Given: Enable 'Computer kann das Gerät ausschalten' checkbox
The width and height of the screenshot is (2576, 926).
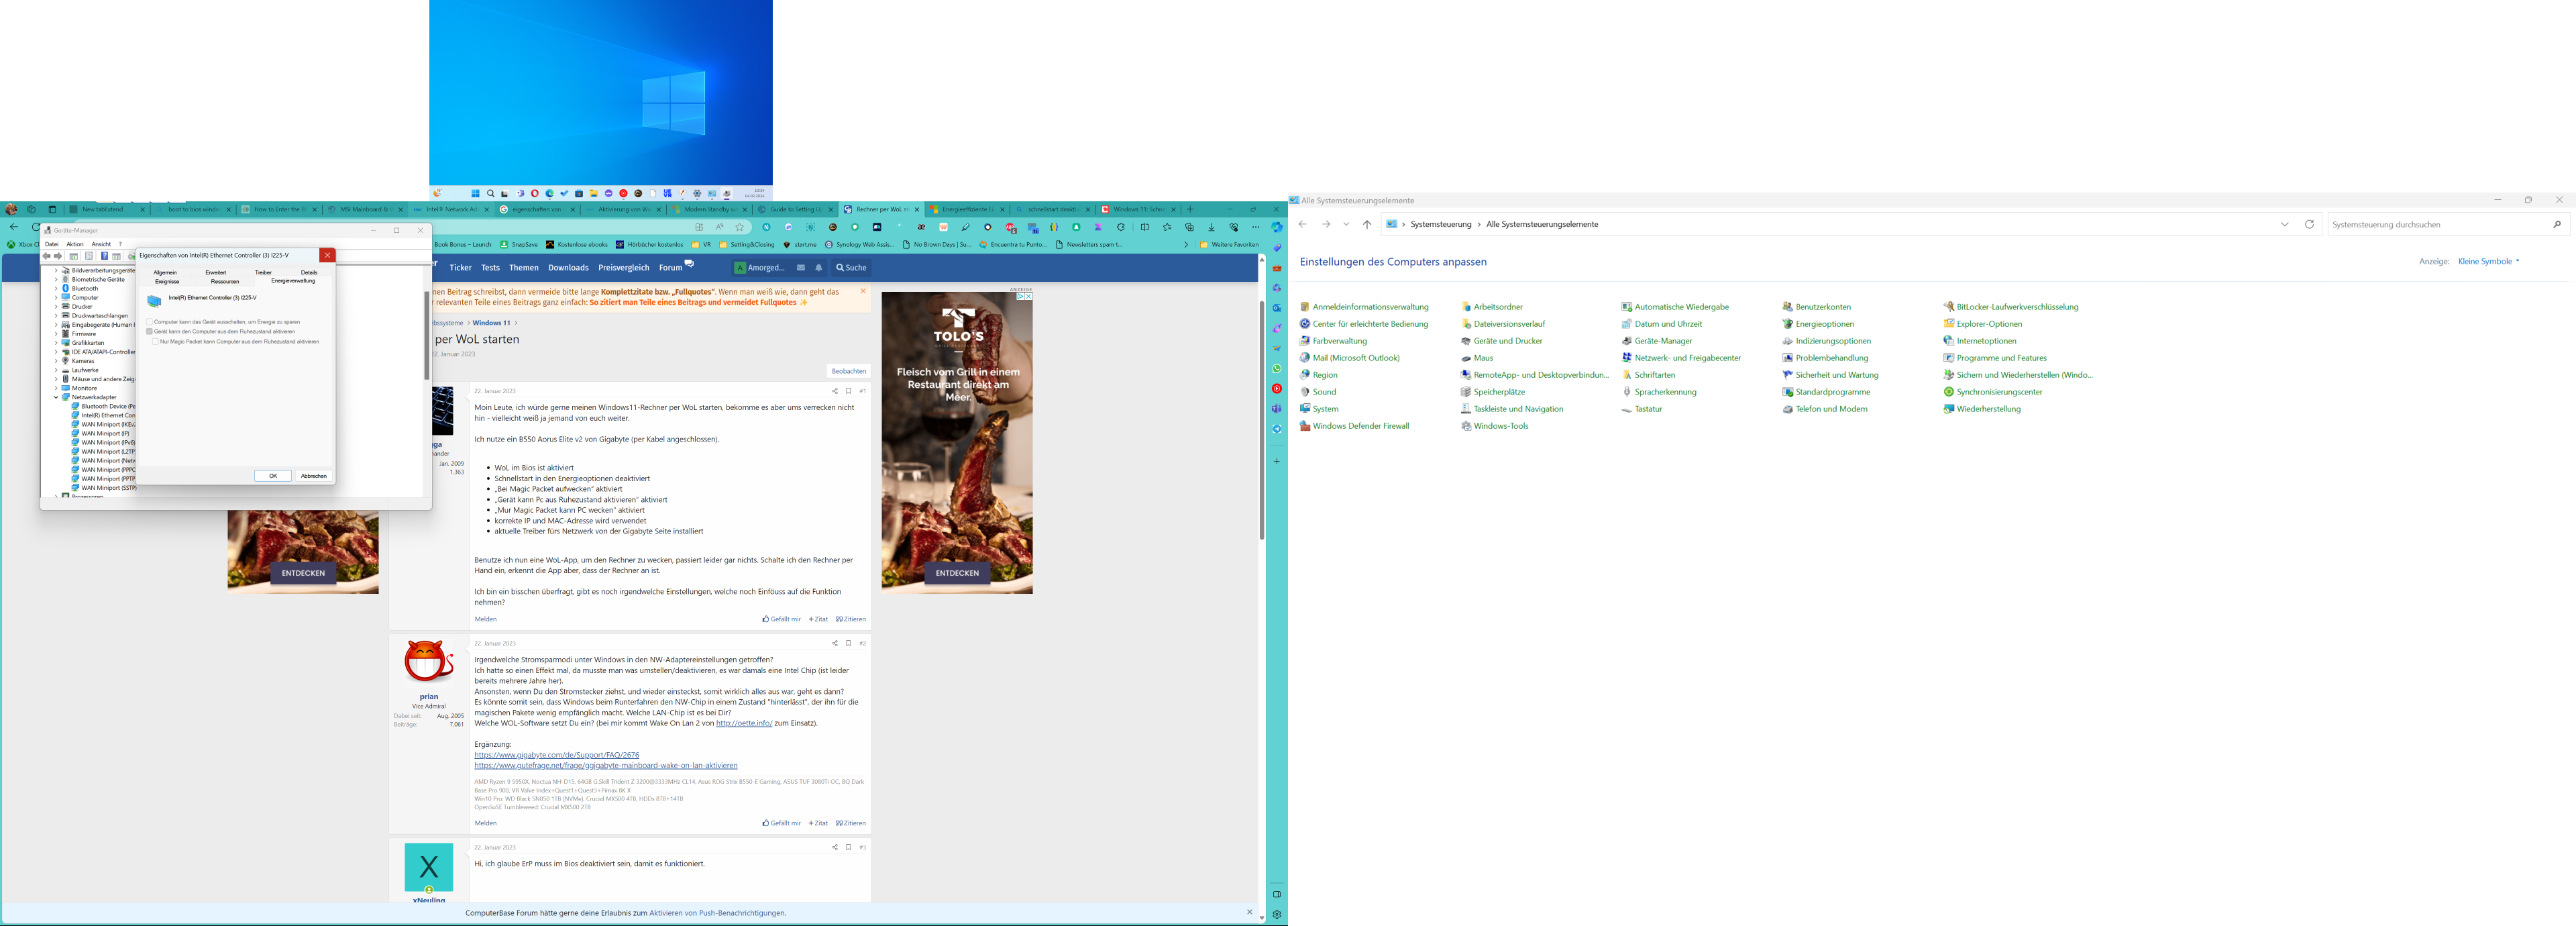Looking at the screenshot, I should click(x=150, y=322).
